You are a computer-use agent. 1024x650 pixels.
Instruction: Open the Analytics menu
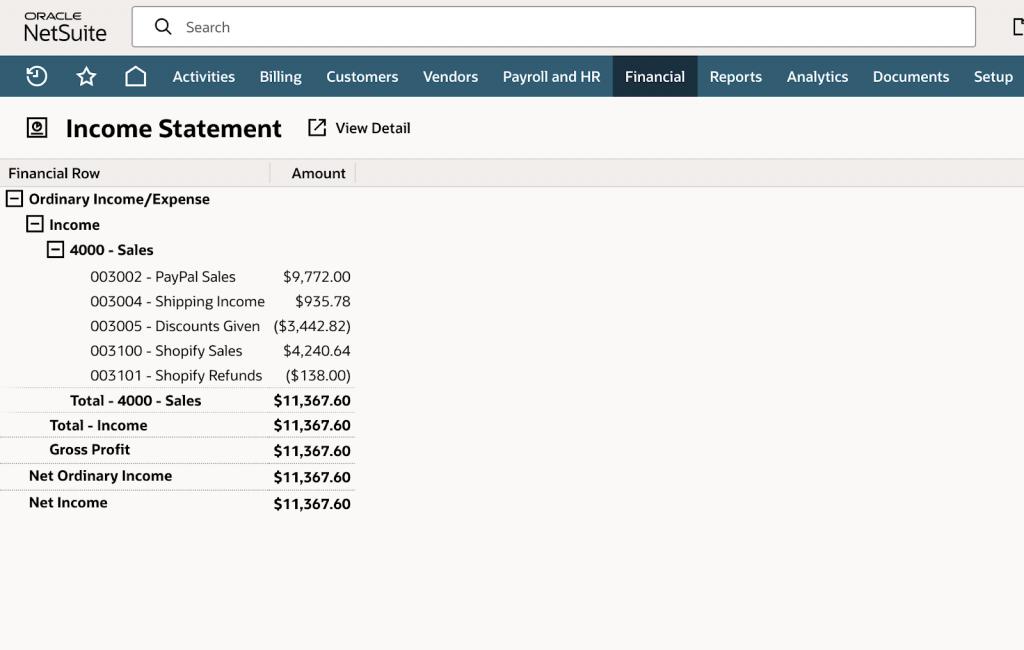(817, 77)
